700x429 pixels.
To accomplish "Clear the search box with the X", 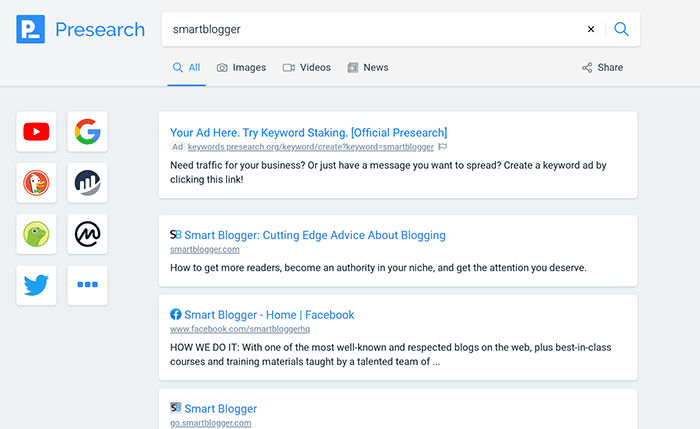I will tap(590, 29).
